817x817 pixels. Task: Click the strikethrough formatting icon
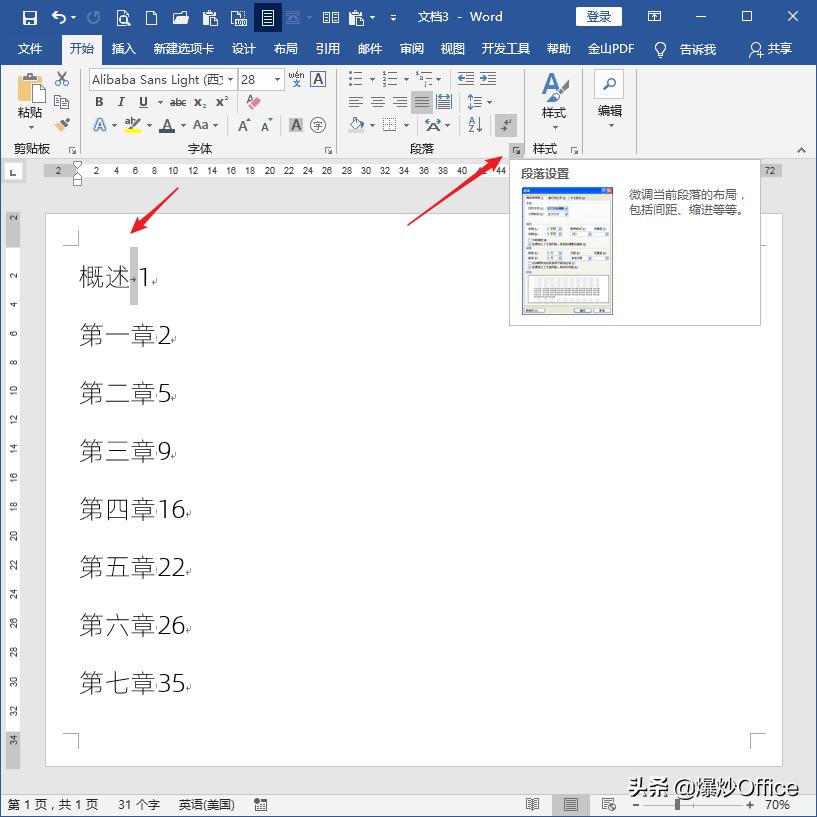(176, 100)
